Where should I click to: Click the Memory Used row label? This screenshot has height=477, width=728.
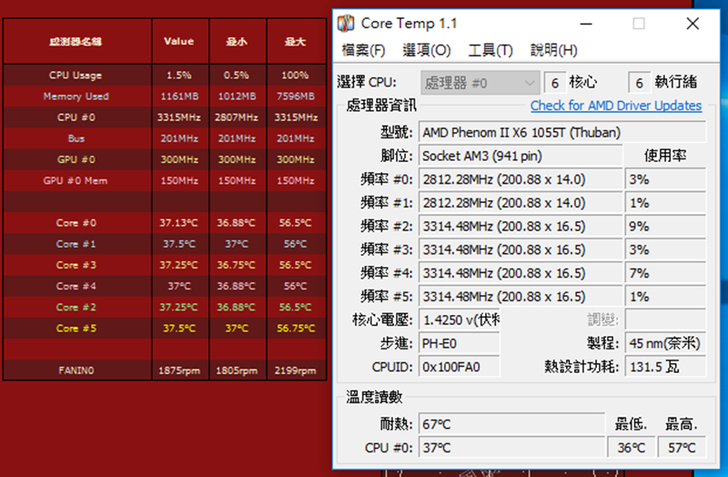point(76,96)
